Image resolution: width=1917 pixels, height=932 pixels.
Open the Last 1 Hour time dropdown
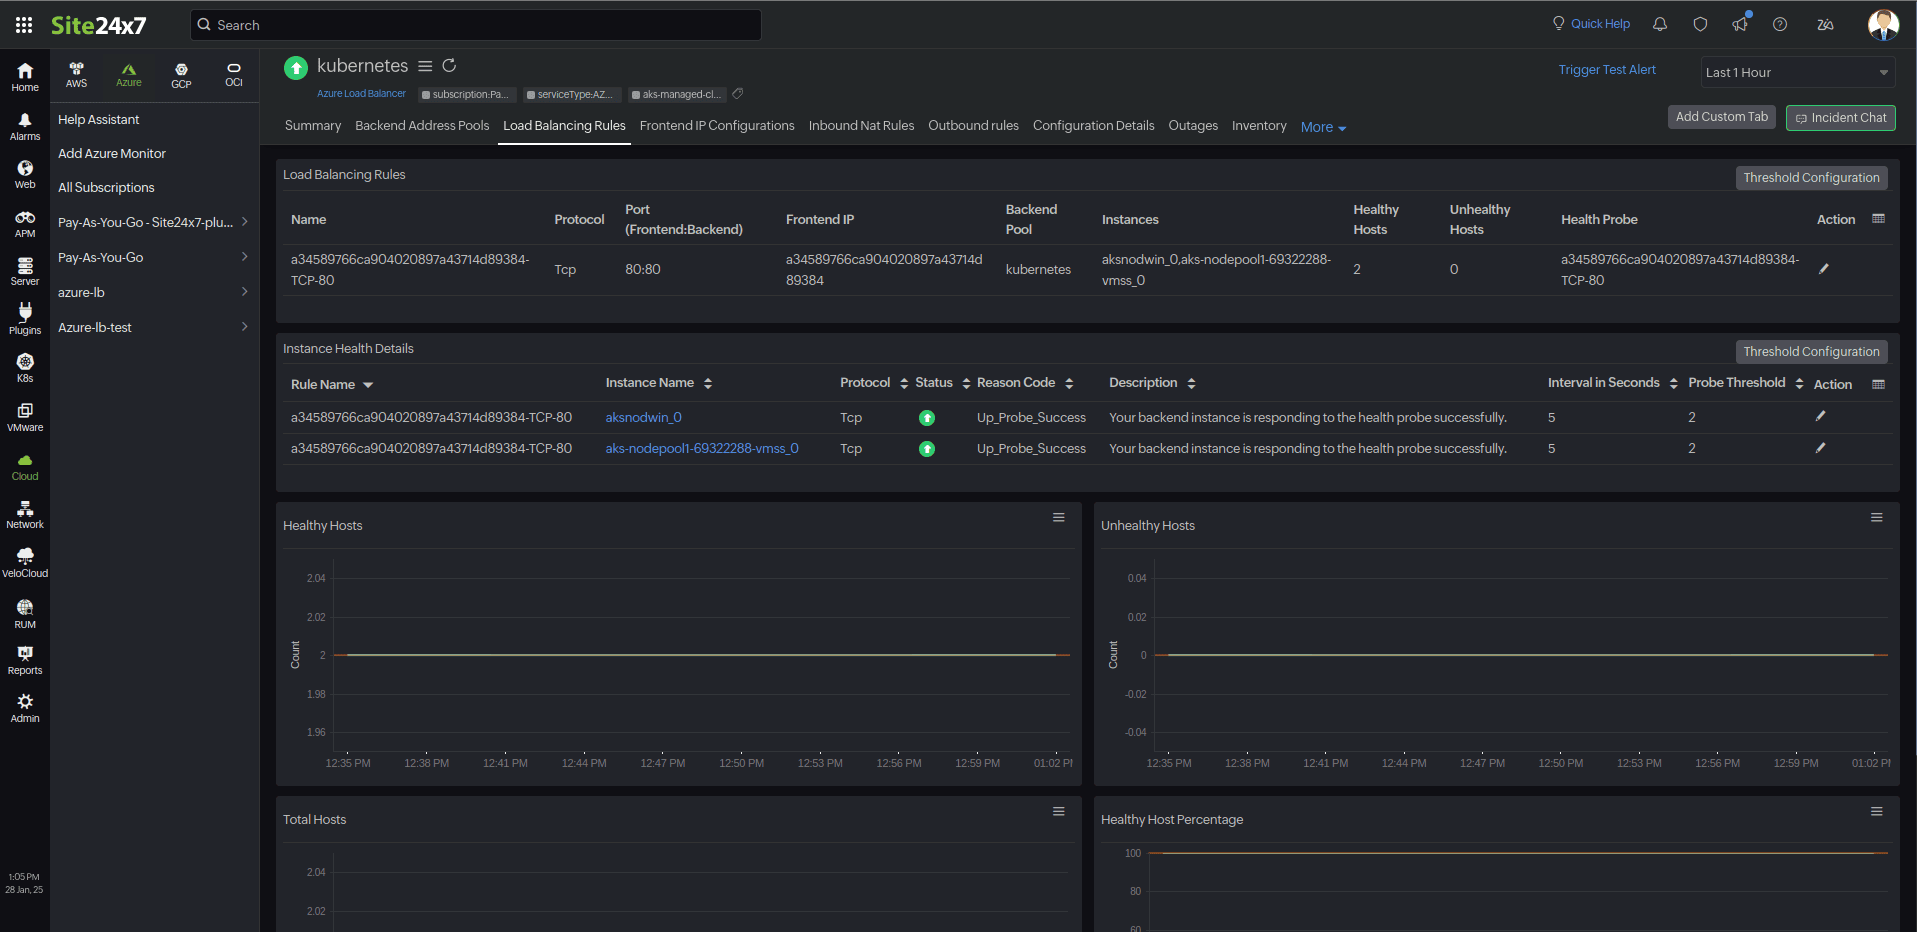pyautogui.click(x=1797, y=72)
